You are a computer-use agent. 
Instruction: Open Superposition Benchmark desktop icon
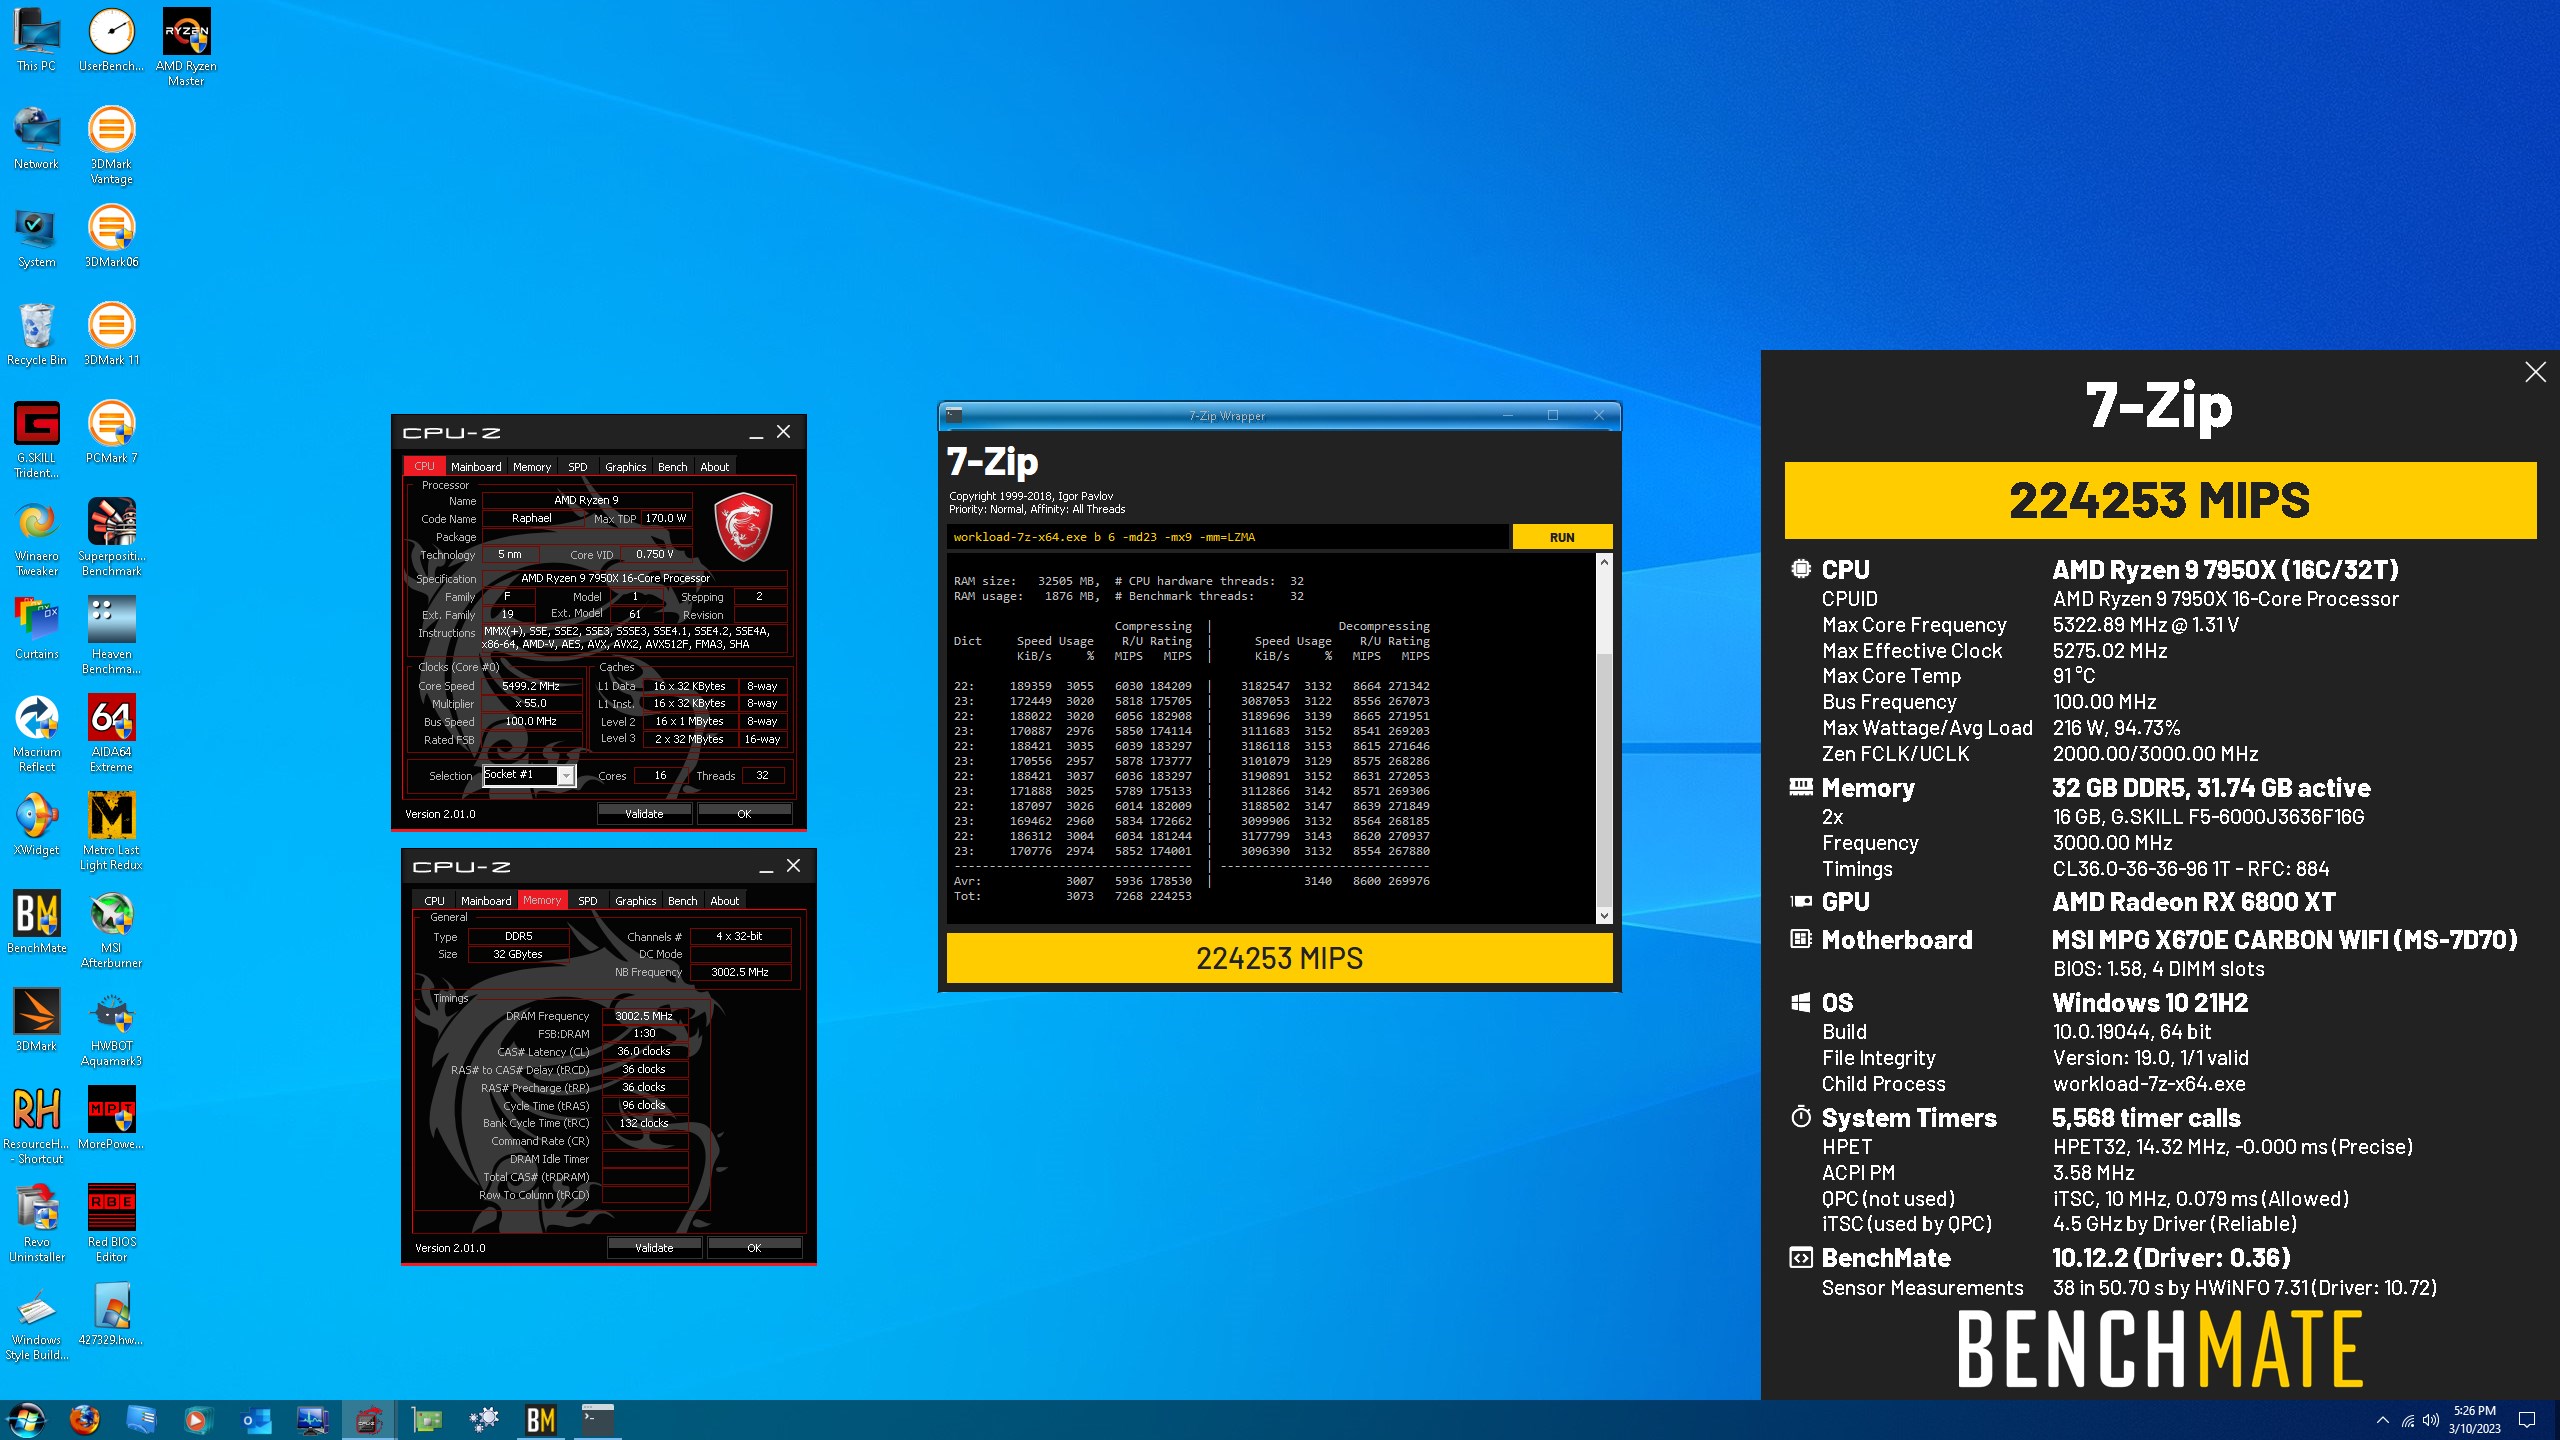tap(111, 537)
